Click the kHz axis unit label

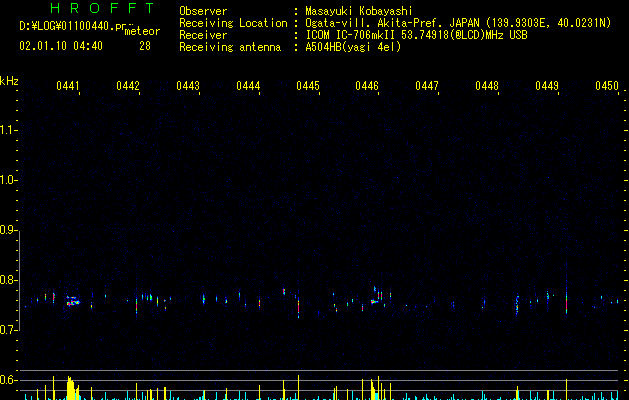(9, 81)
